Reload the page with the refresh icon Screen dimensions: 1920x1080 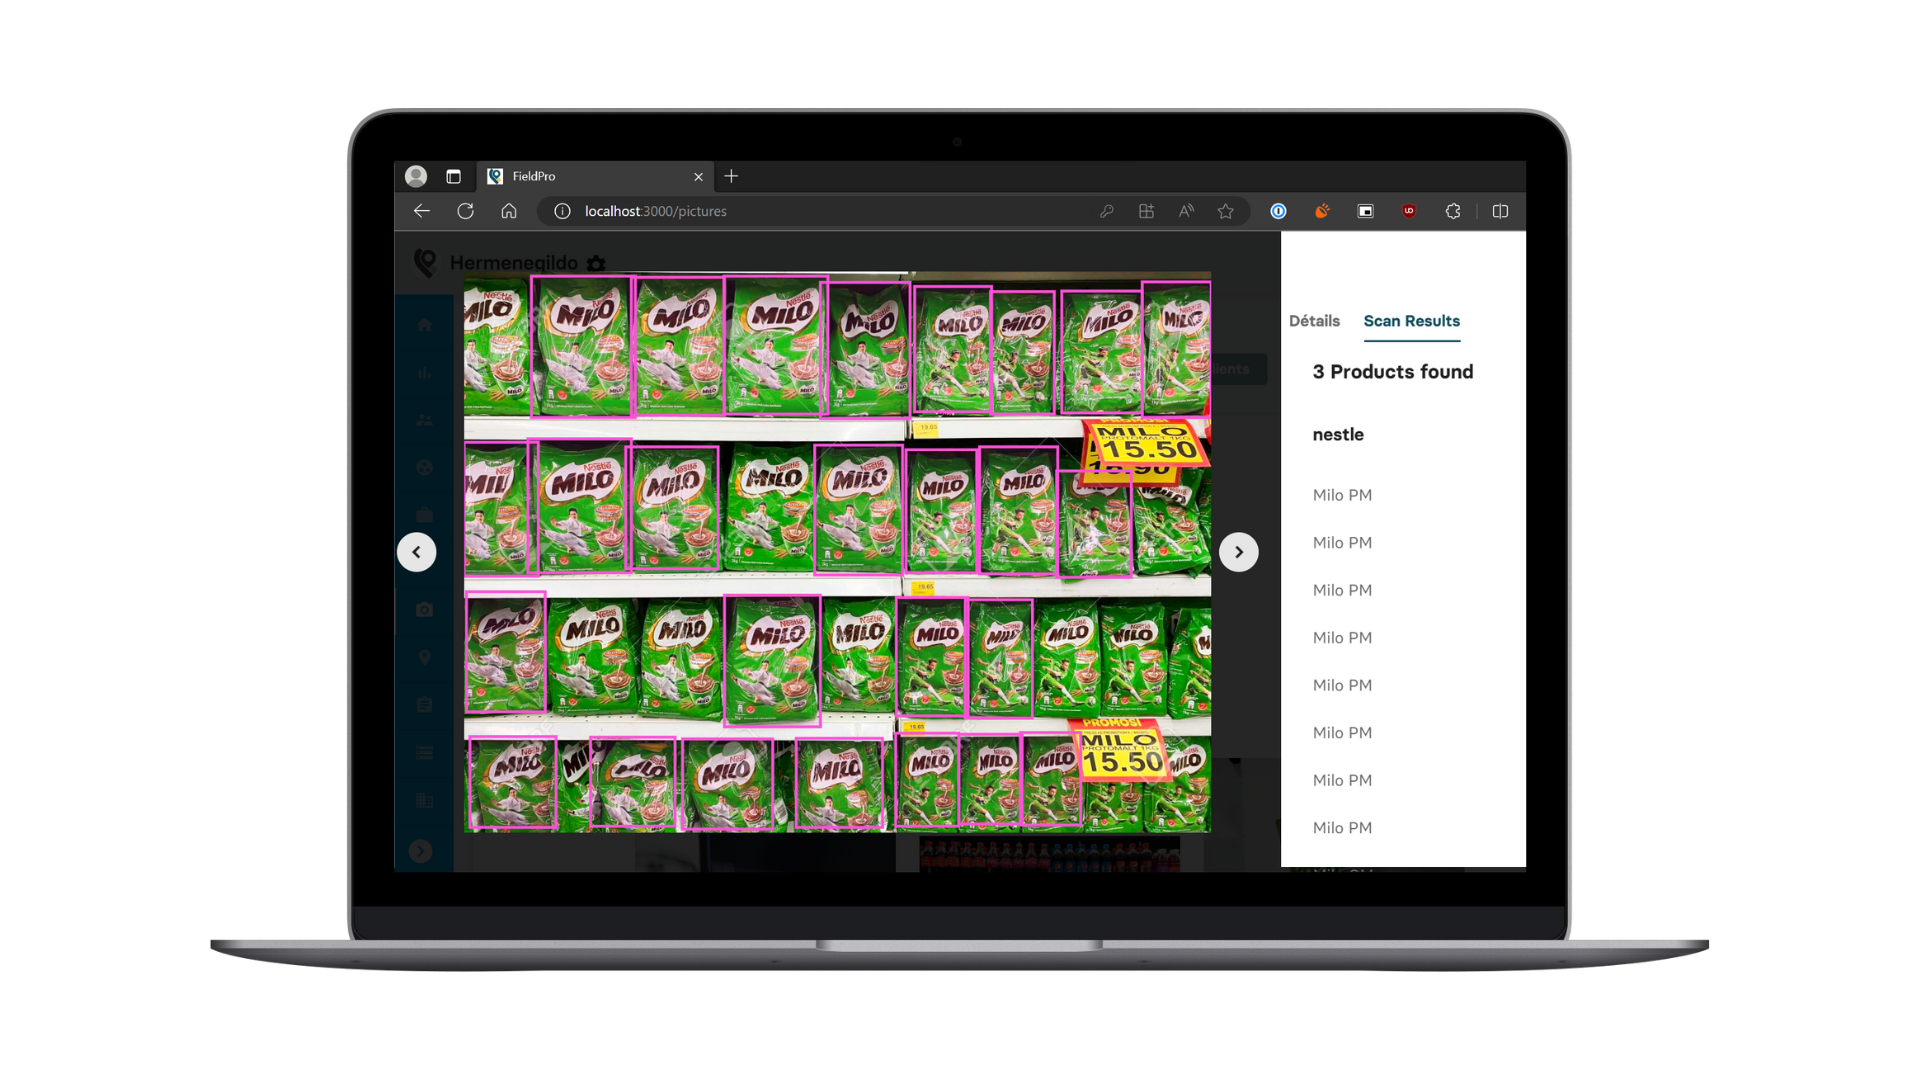click(x=465, y=211)
